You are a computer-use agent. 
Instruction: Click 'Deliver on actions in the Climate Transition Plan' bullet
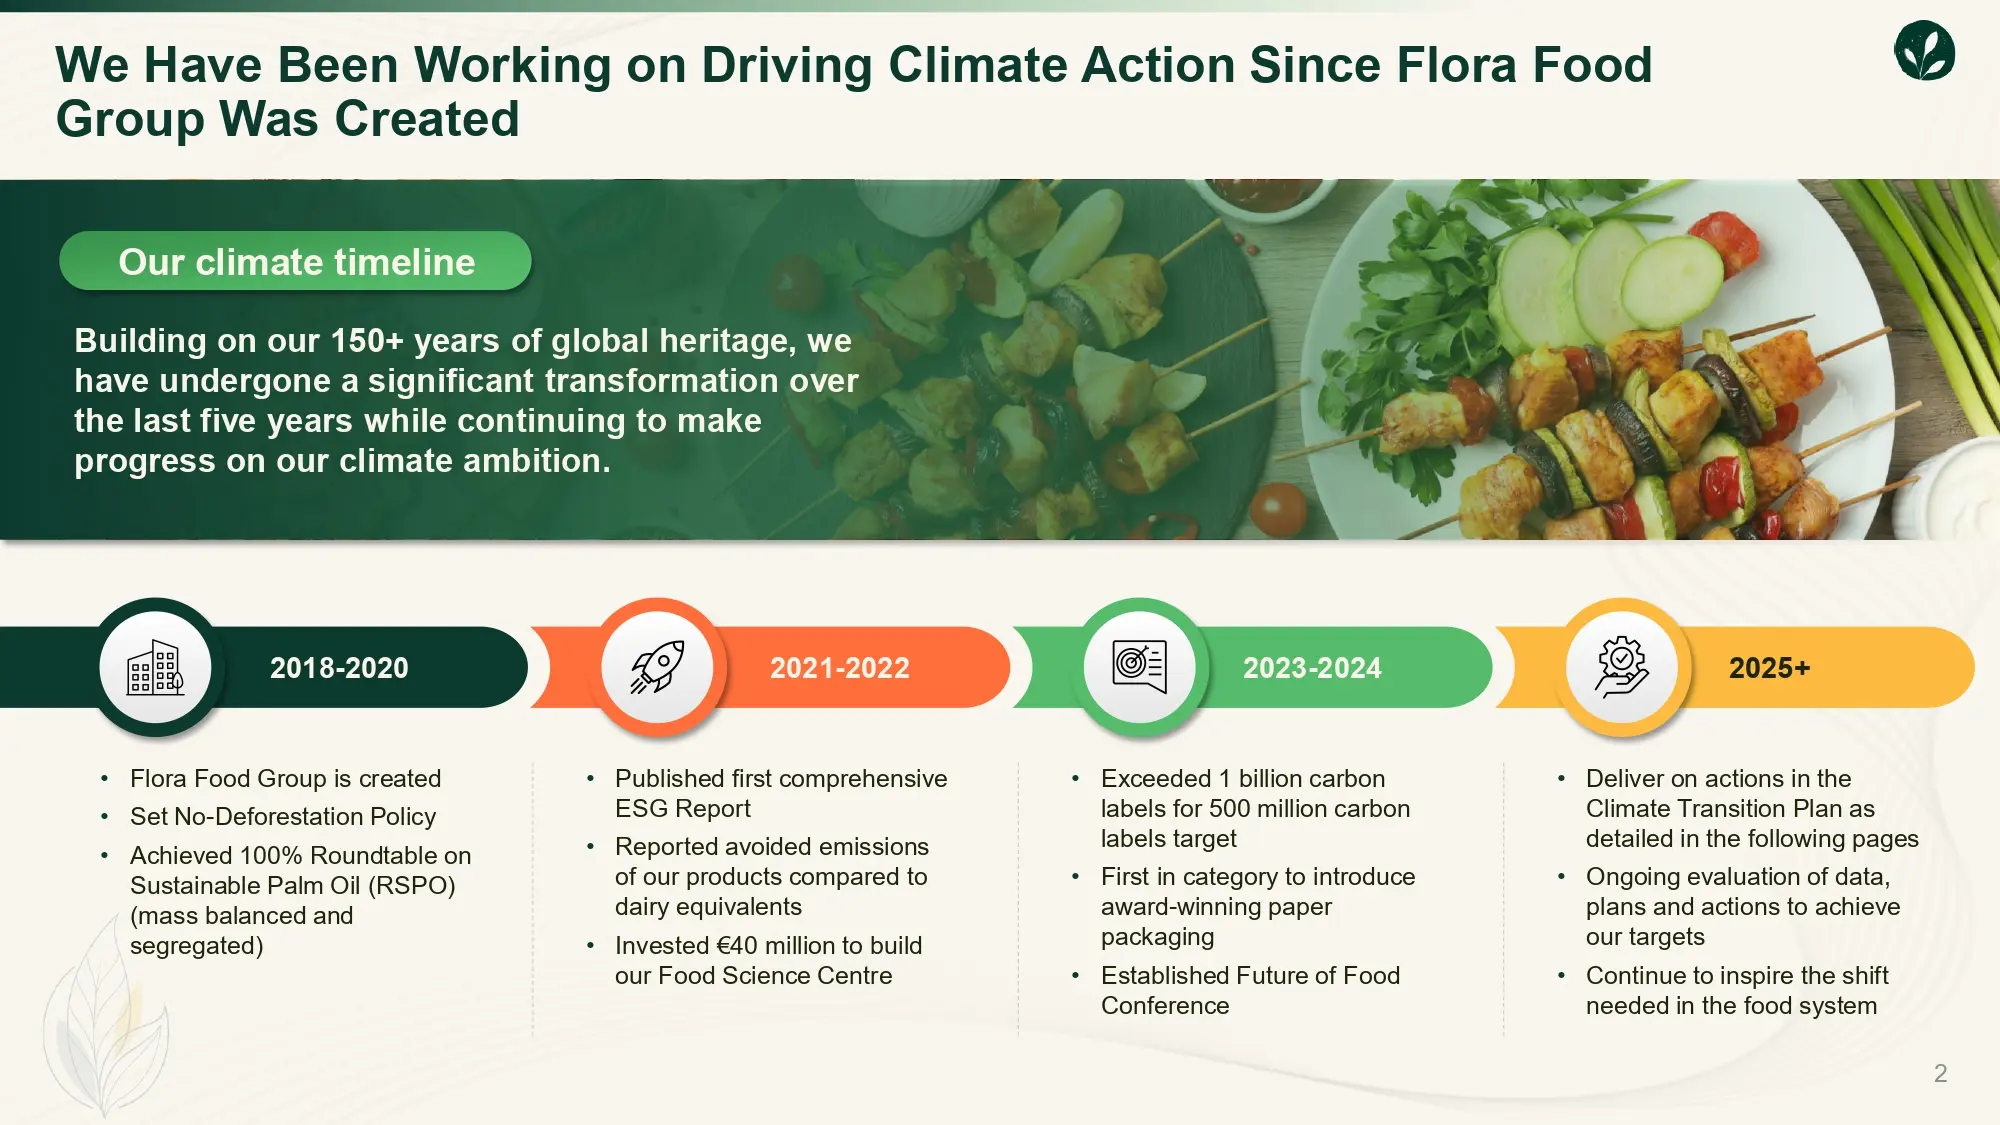pyautogui.click(x=1752, y=808)
